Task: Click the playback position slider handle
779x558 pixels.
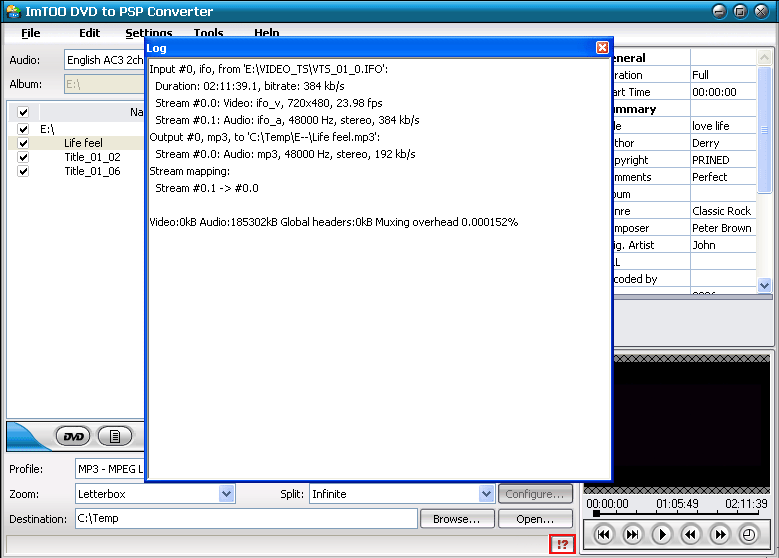Action: pos(596,513)
